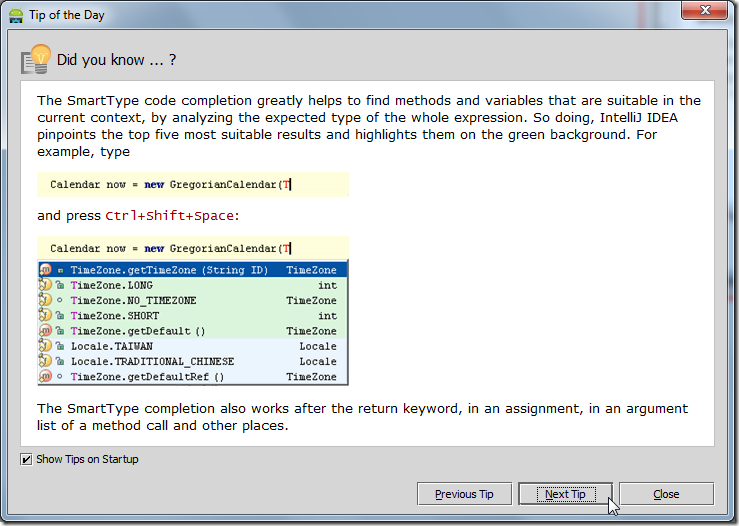Screen dimensions: 739x526
Task: Click 'The SmartType completion also works' paragraph
Action: 362,417
